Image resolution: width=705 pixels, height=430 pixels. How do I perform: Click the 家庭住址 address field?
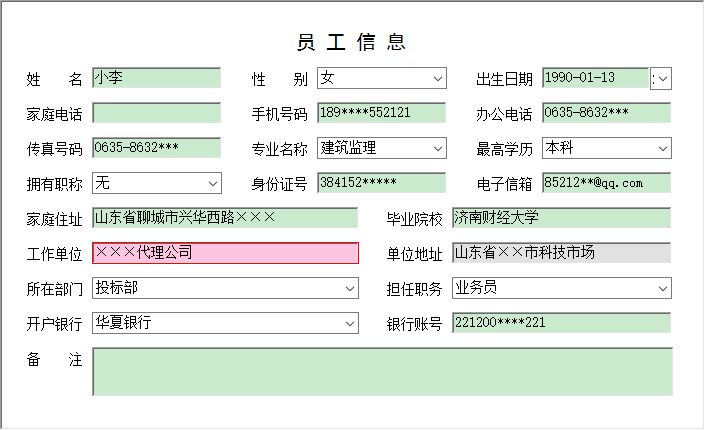click(225, 218)
